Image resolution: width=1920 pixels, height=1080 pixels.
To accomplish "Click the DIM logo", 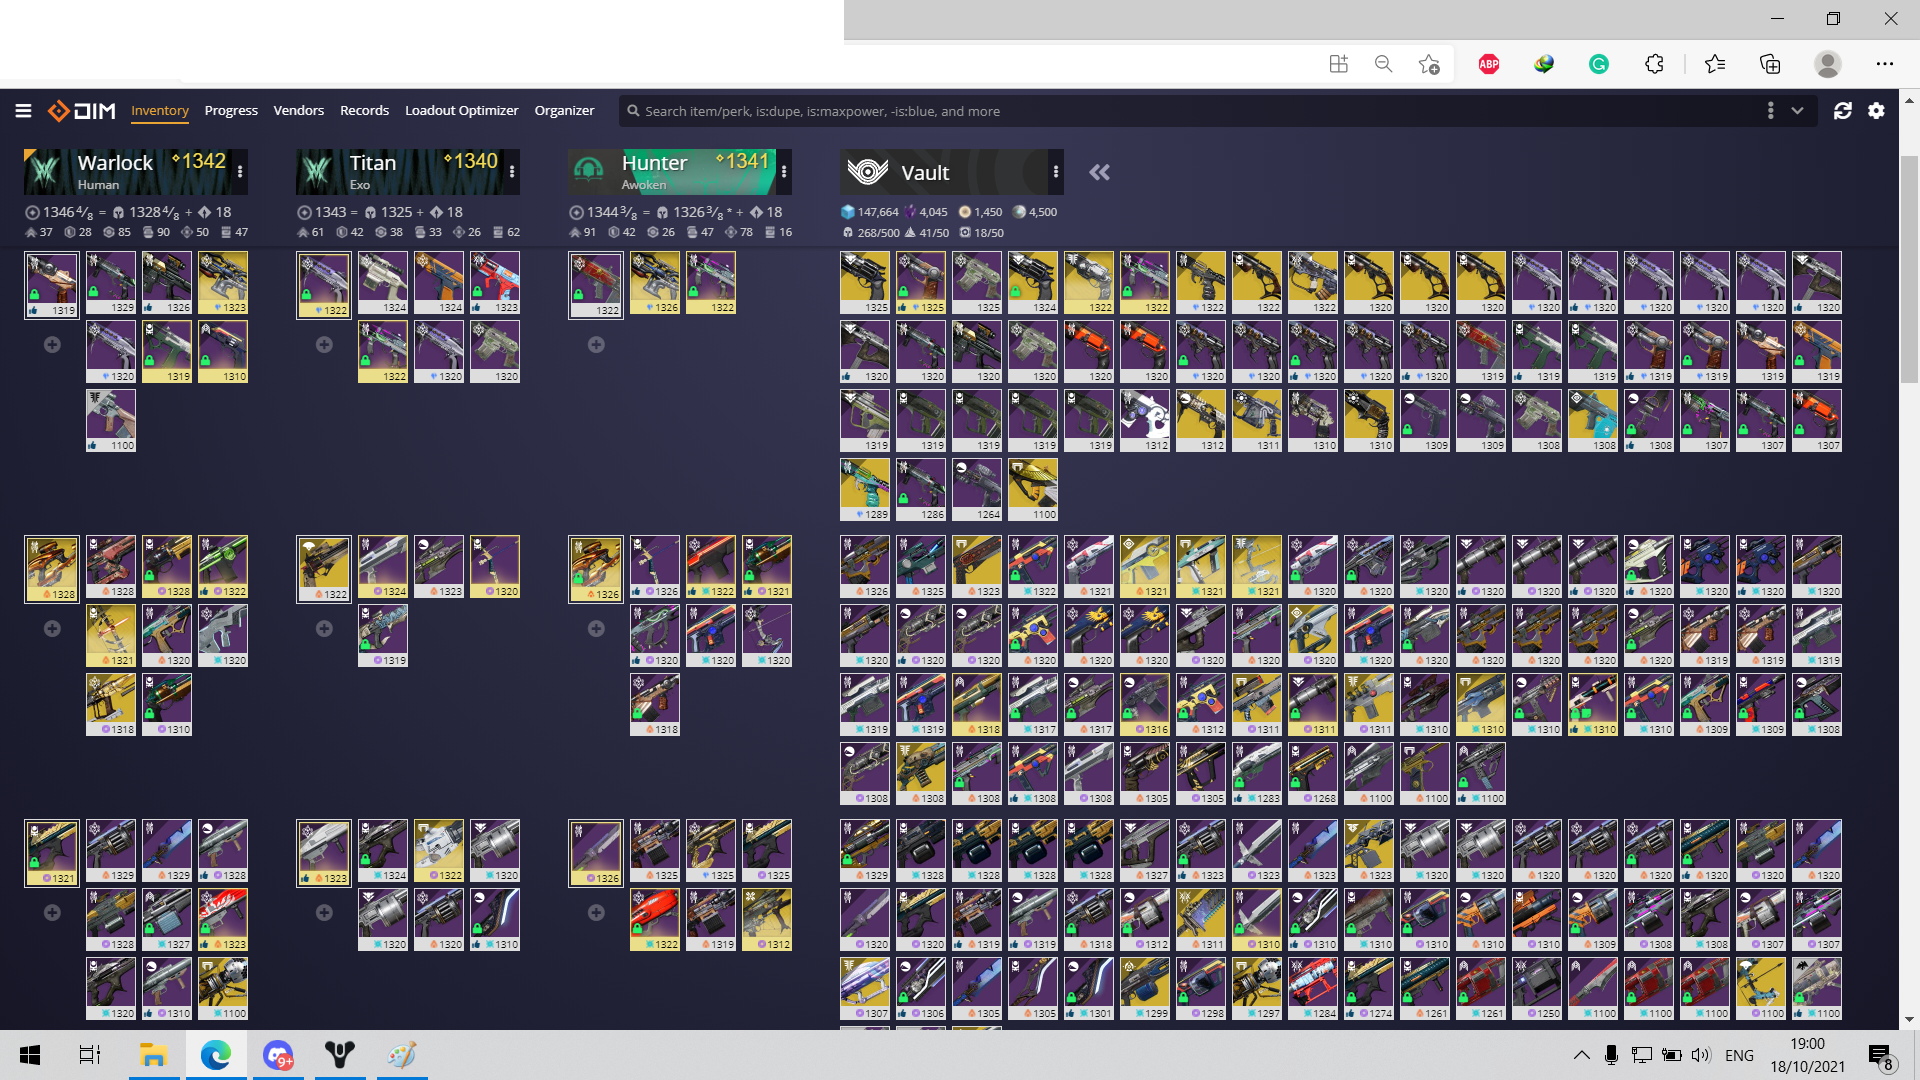I will click(82, 111).
